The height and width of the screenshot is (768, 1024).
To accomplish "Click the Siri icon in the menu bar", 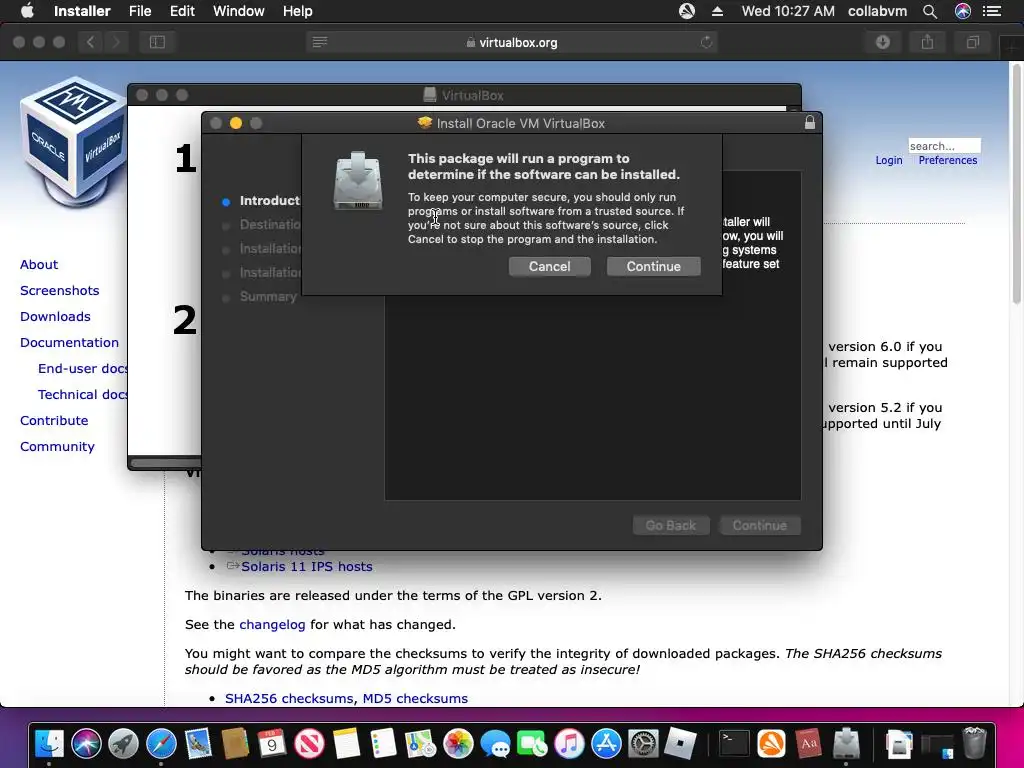I will coord(963,11).
